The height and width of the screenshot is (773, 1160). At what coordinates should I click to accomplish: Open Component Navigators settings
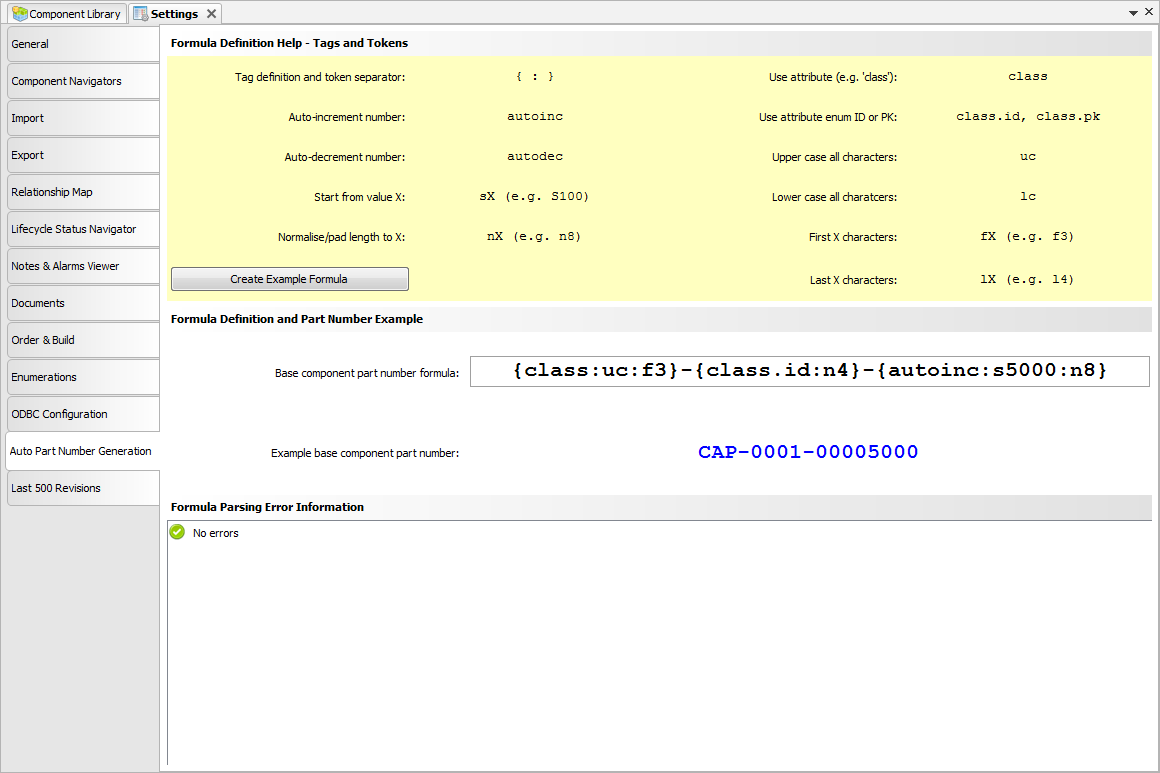point(82,81)
